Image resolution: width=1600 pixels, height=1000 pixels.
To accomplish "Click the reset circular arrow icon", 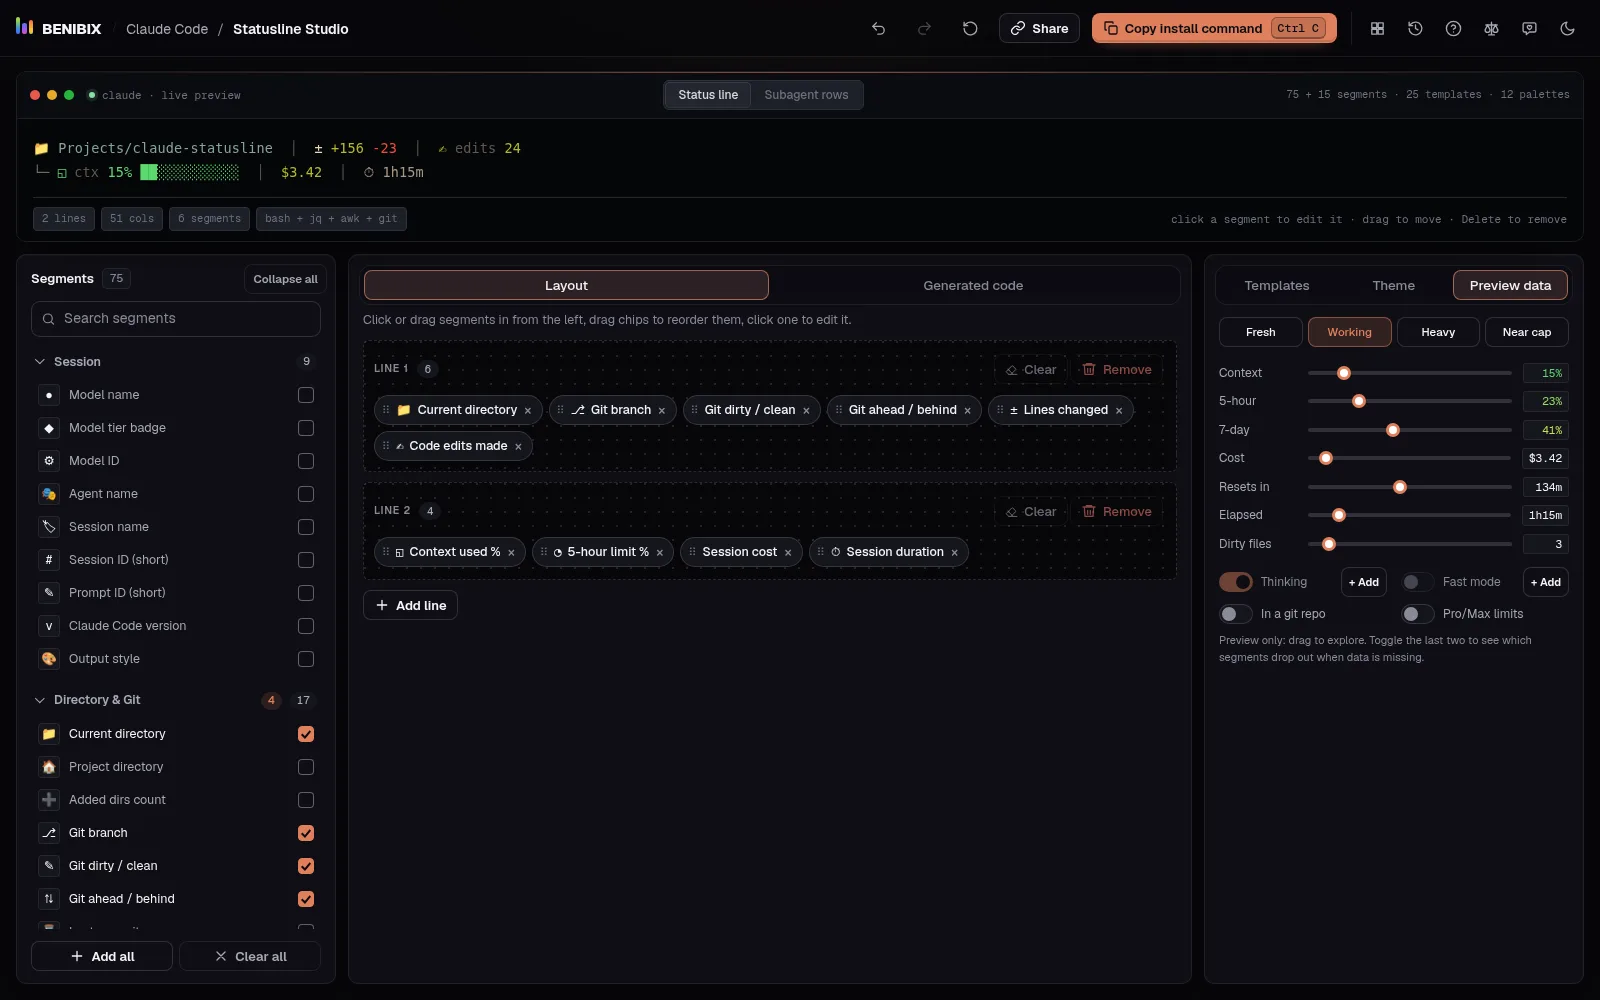I will tap(970, 29).
